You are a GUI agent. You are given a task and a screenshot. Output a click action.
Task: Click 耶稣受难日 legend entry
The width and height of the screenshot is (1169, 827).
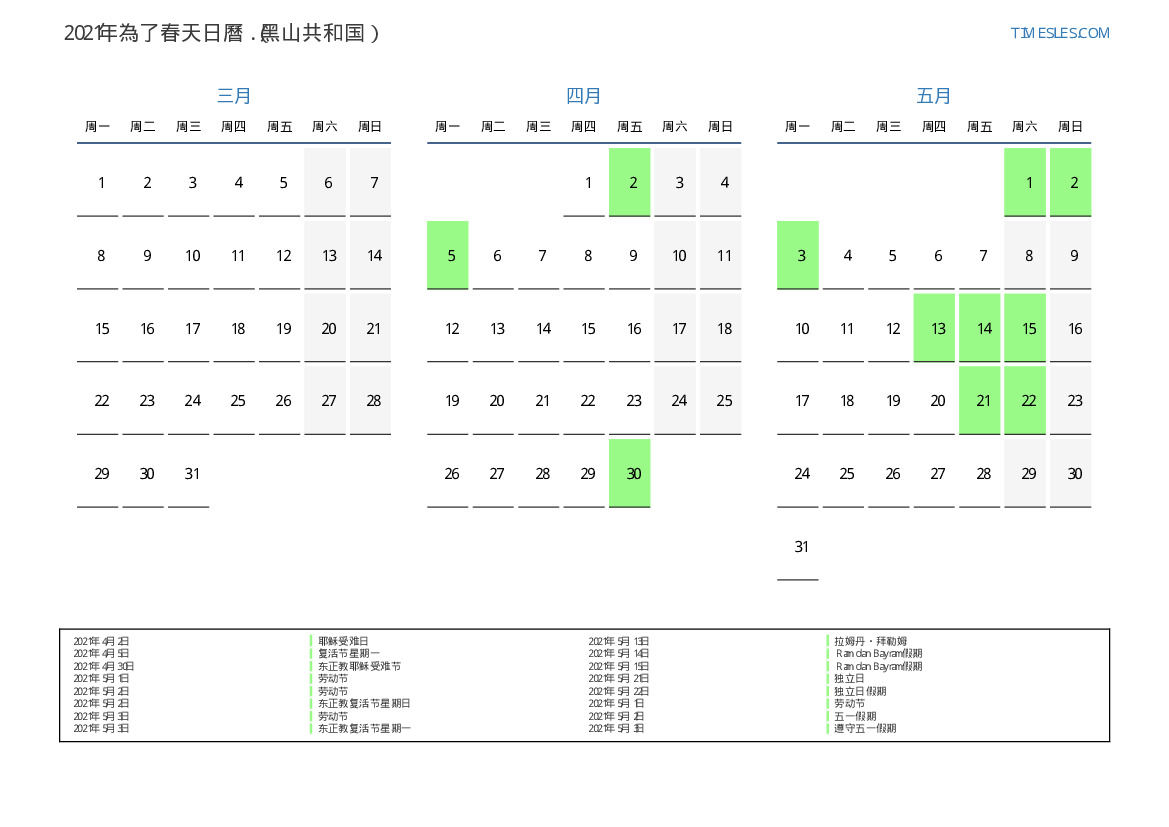point(343,641)
